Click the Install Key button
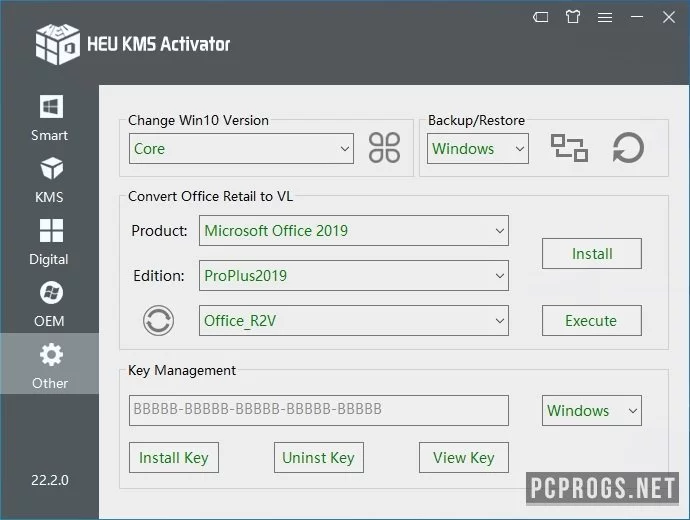The width and height of the screenshot is (690, 520). point(174,458)
